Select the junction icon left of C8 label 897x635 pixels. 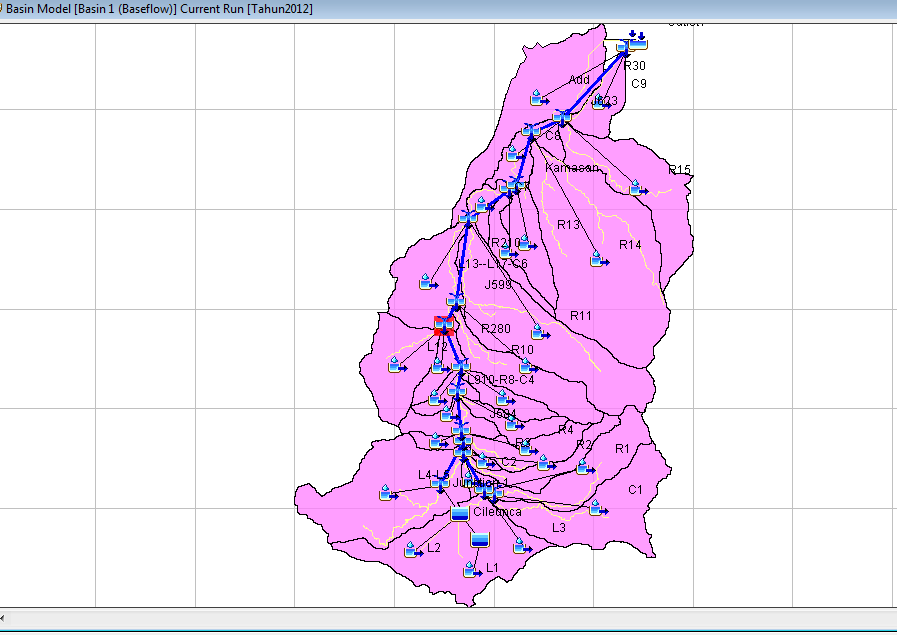(x=530, y=132)
